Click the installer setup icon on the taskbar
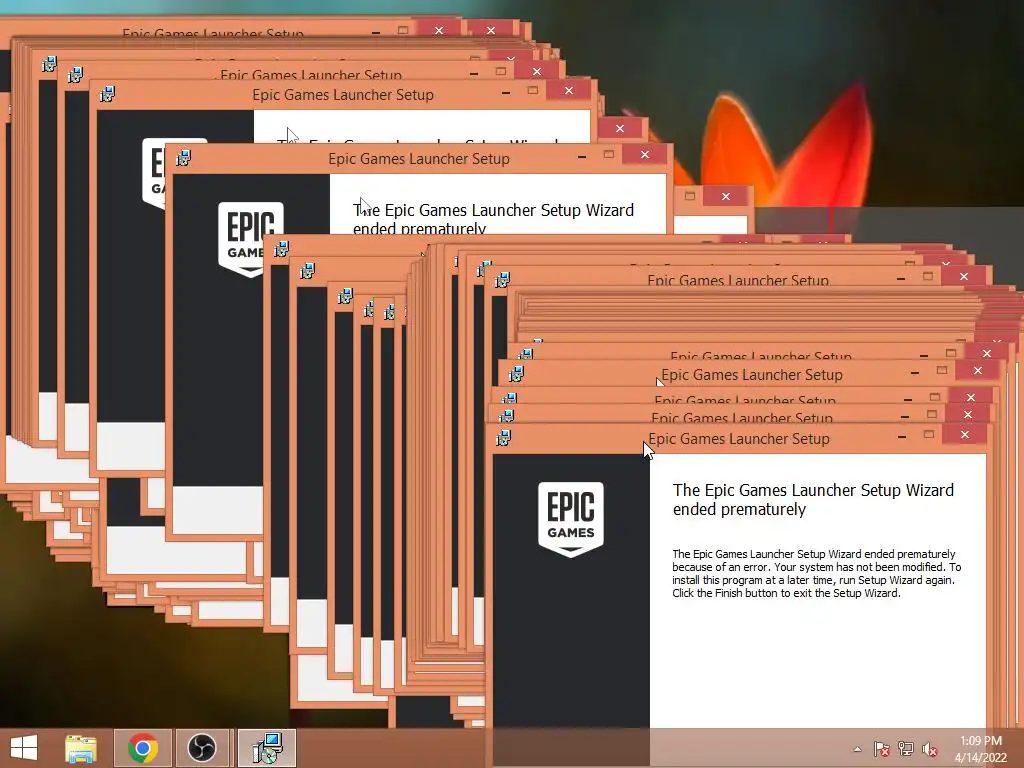The image size is (1024, 768). (x=267, y=748)
